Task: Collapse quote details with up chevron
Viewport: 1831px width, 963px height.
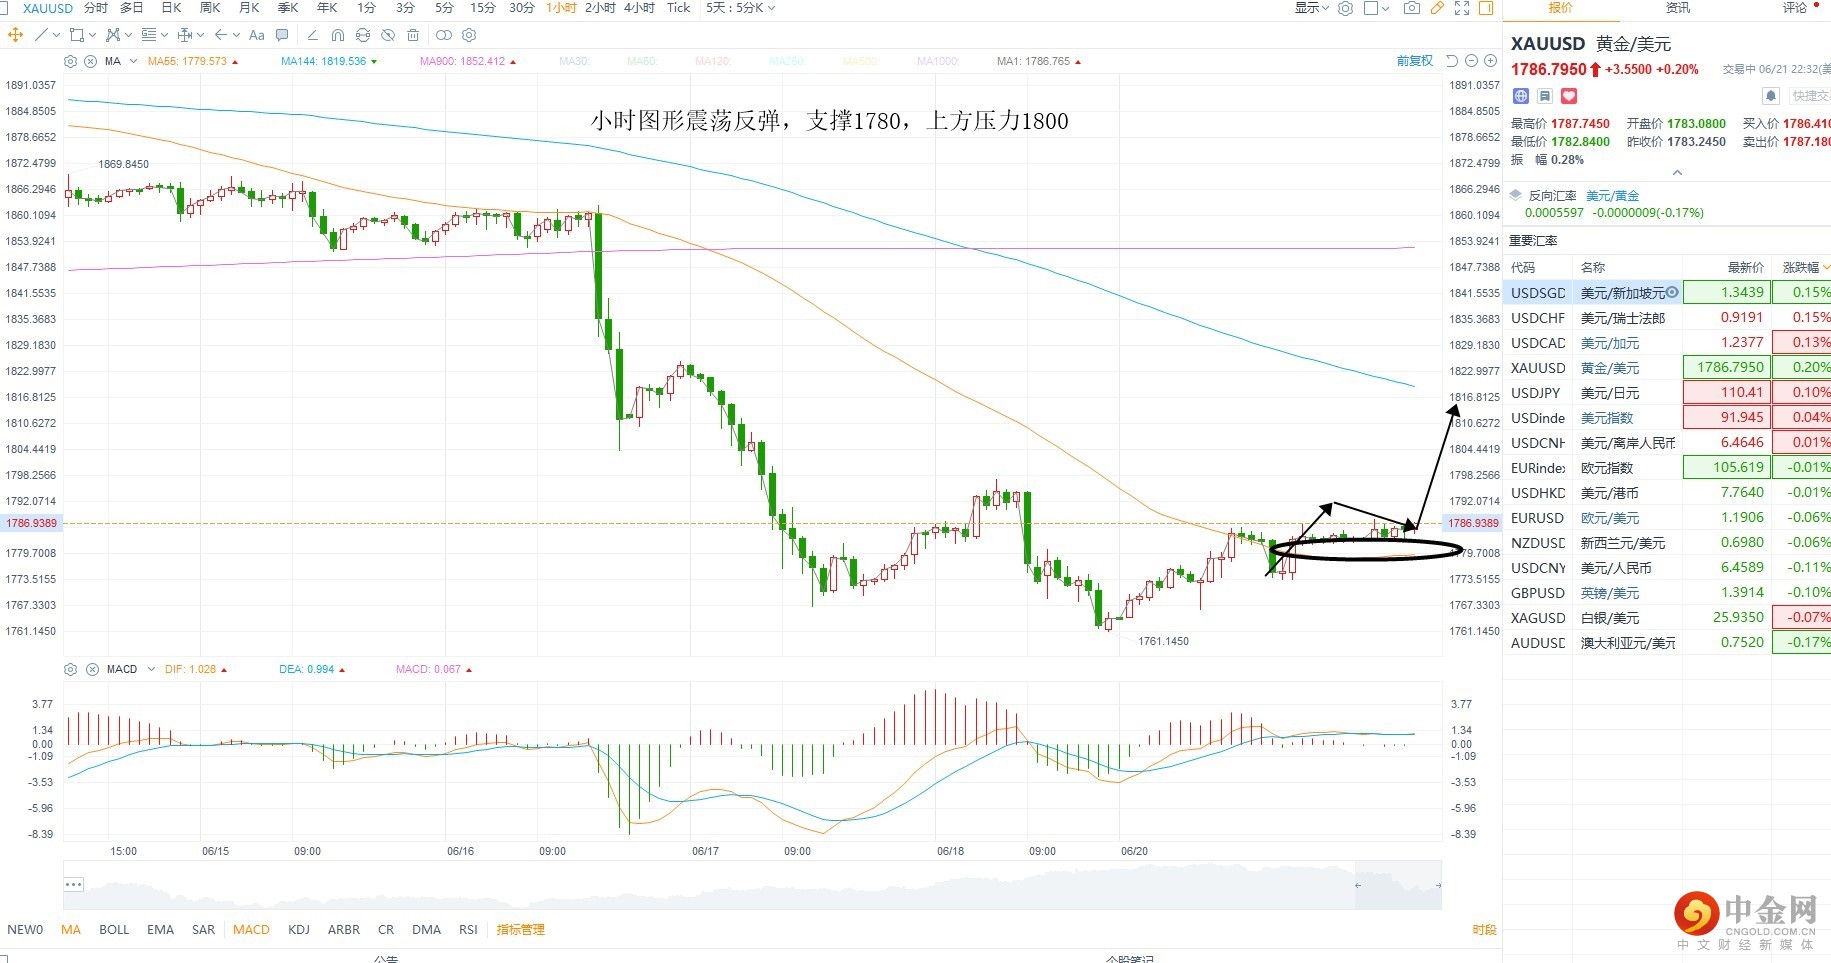Action: [x=1677, y=172]
